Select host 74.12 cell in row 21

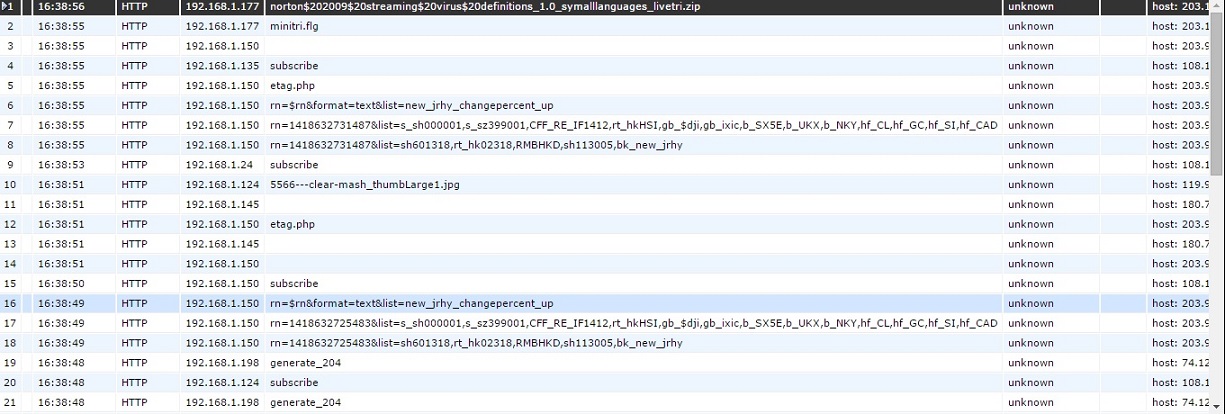1180,403
